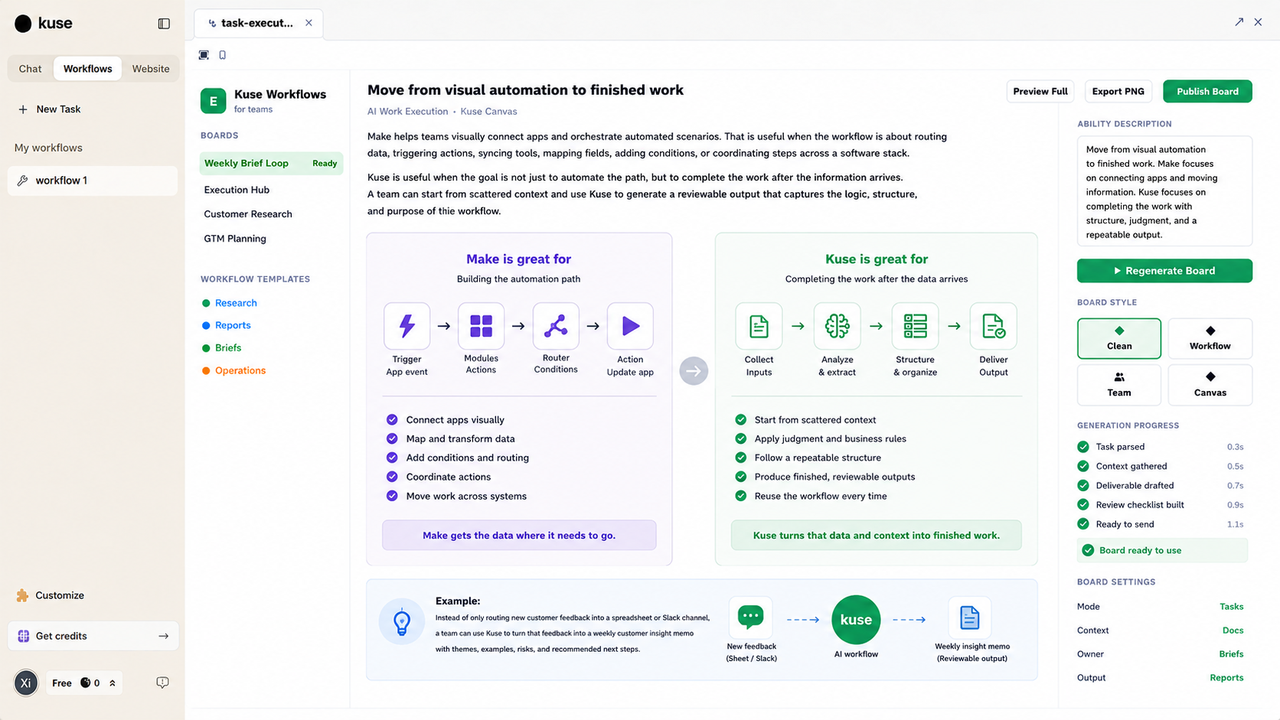Click the green E Kuse Workflows logo

pyautogui.click(x=213, y=101)
